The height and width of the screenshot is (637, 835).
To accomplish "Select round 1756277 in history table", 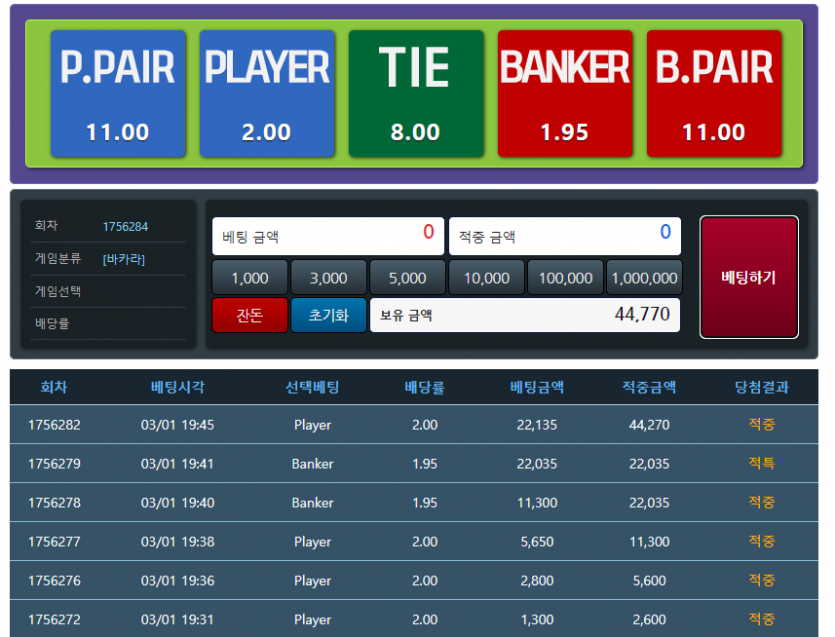I will coord(54,542).
